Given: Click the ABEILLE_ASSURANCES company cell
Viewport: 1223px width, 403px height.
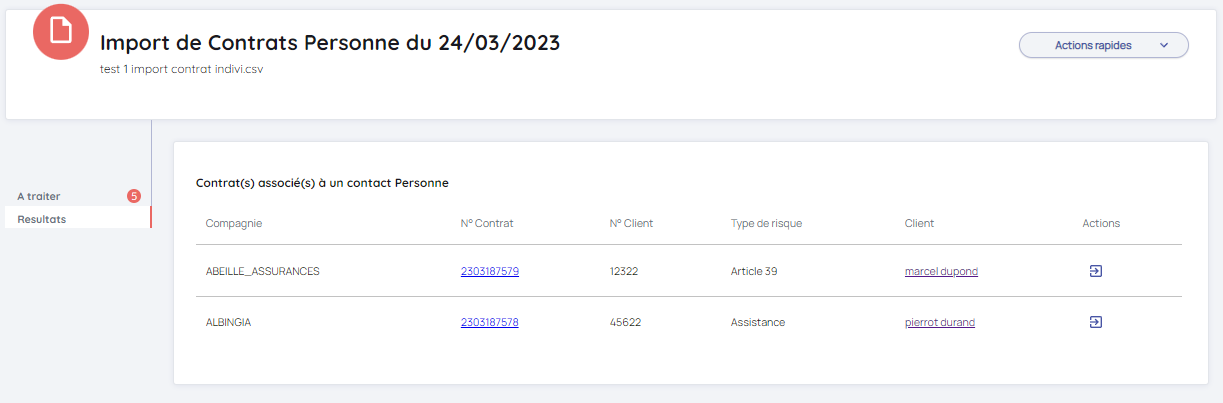Looking at the screenshot, I should [x=262, y=271].
